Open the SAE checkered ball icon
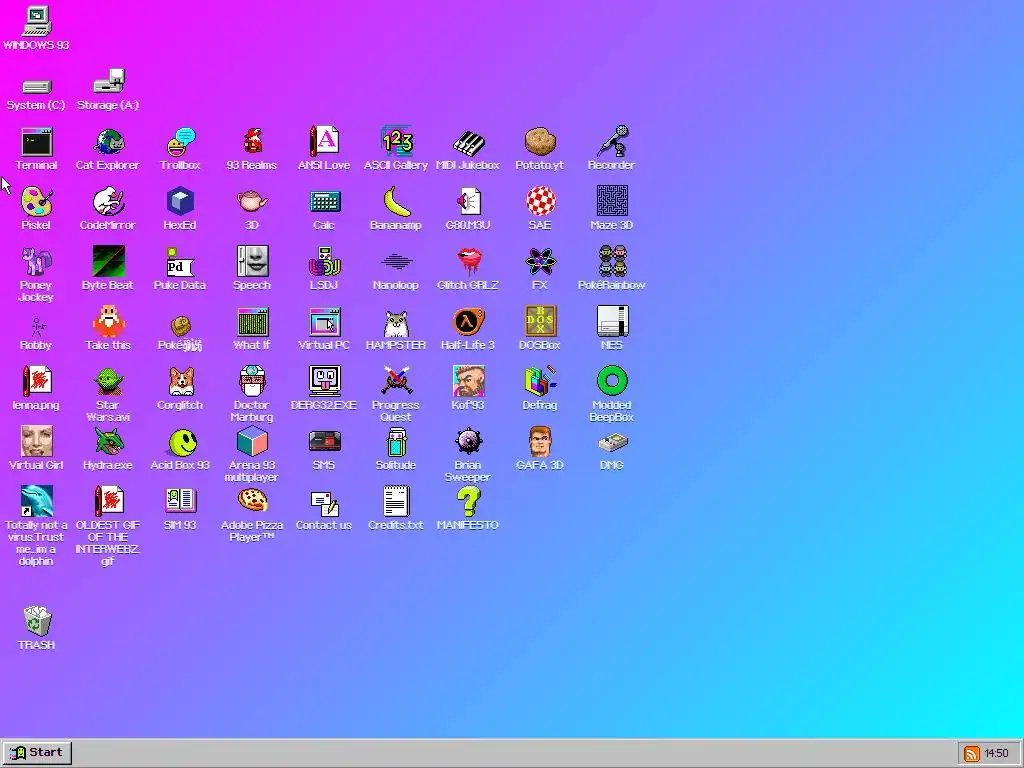The image size is (1024, 768). click(540, 202)
